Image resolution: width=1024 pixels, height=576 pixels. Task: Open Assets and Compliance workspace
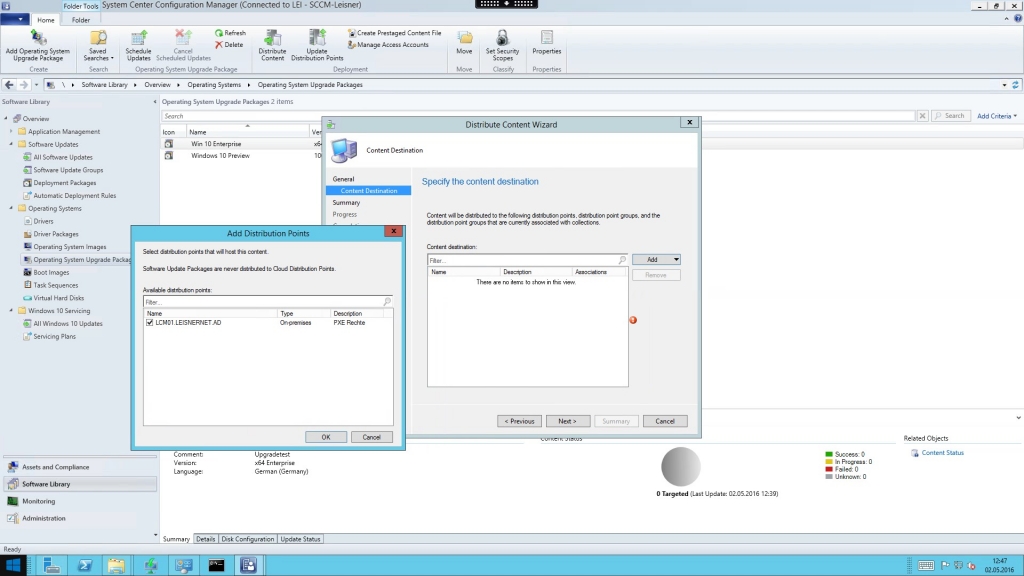tap(80, 468)
